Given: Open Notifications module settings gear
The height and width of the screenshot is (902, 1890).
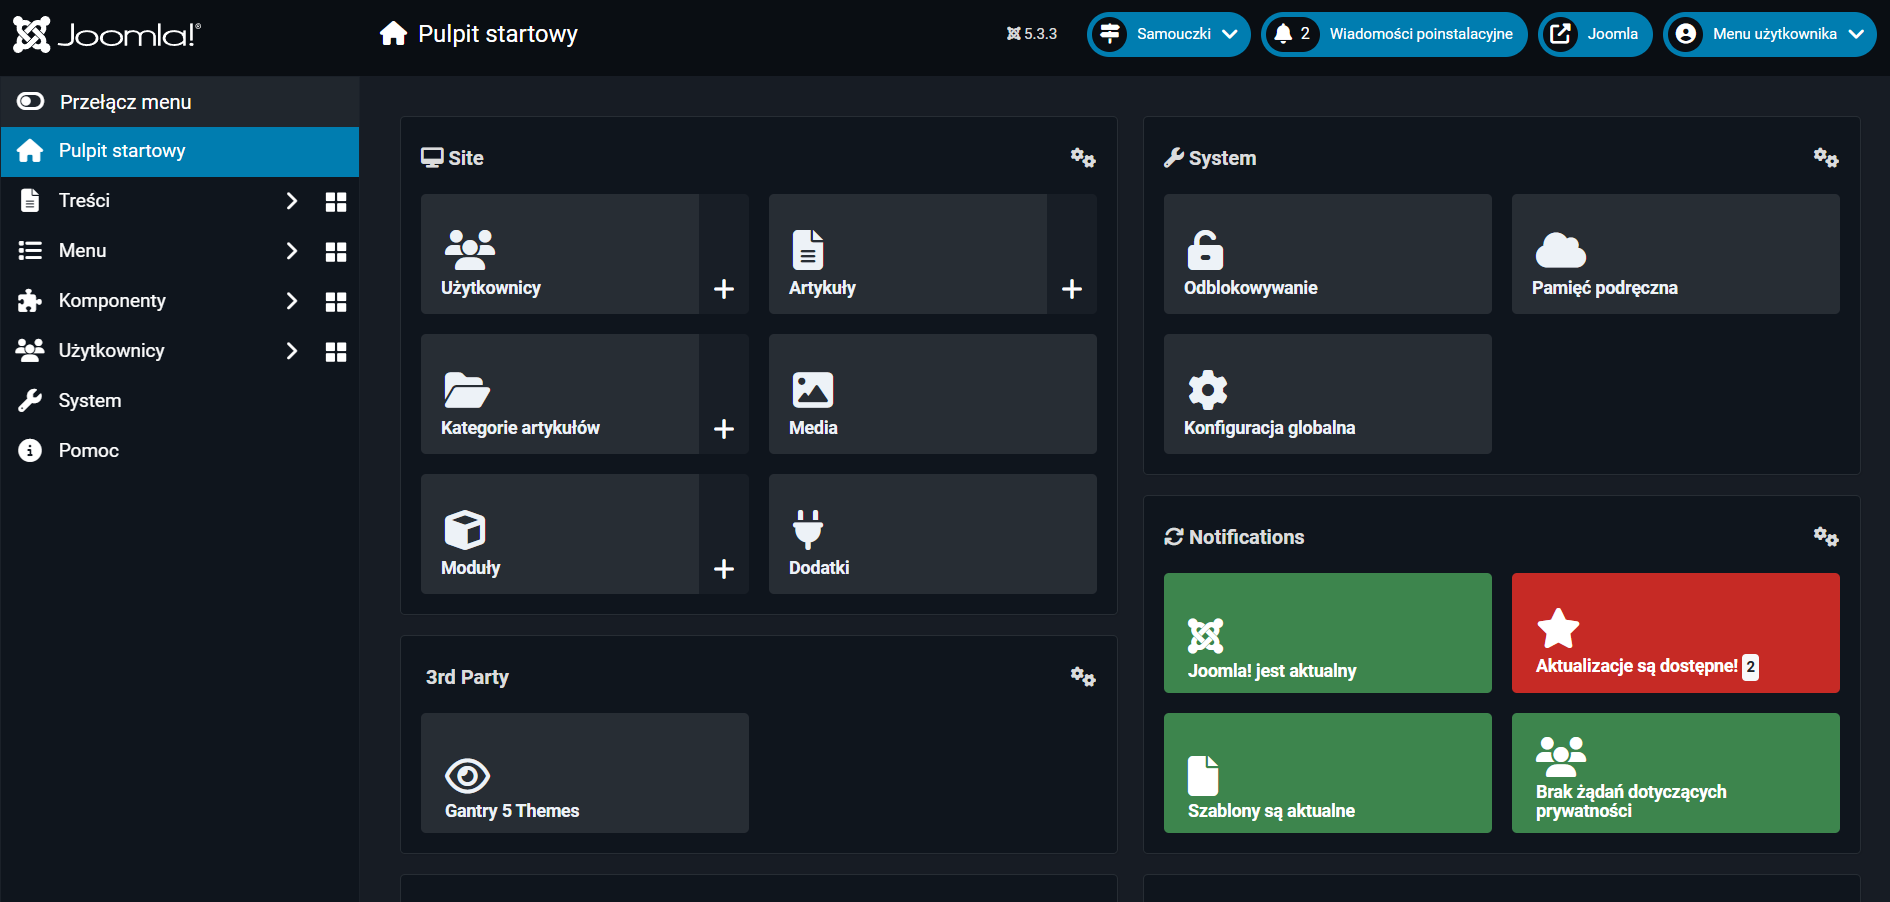Looking at the screenshot, I should coord(1825,537).
